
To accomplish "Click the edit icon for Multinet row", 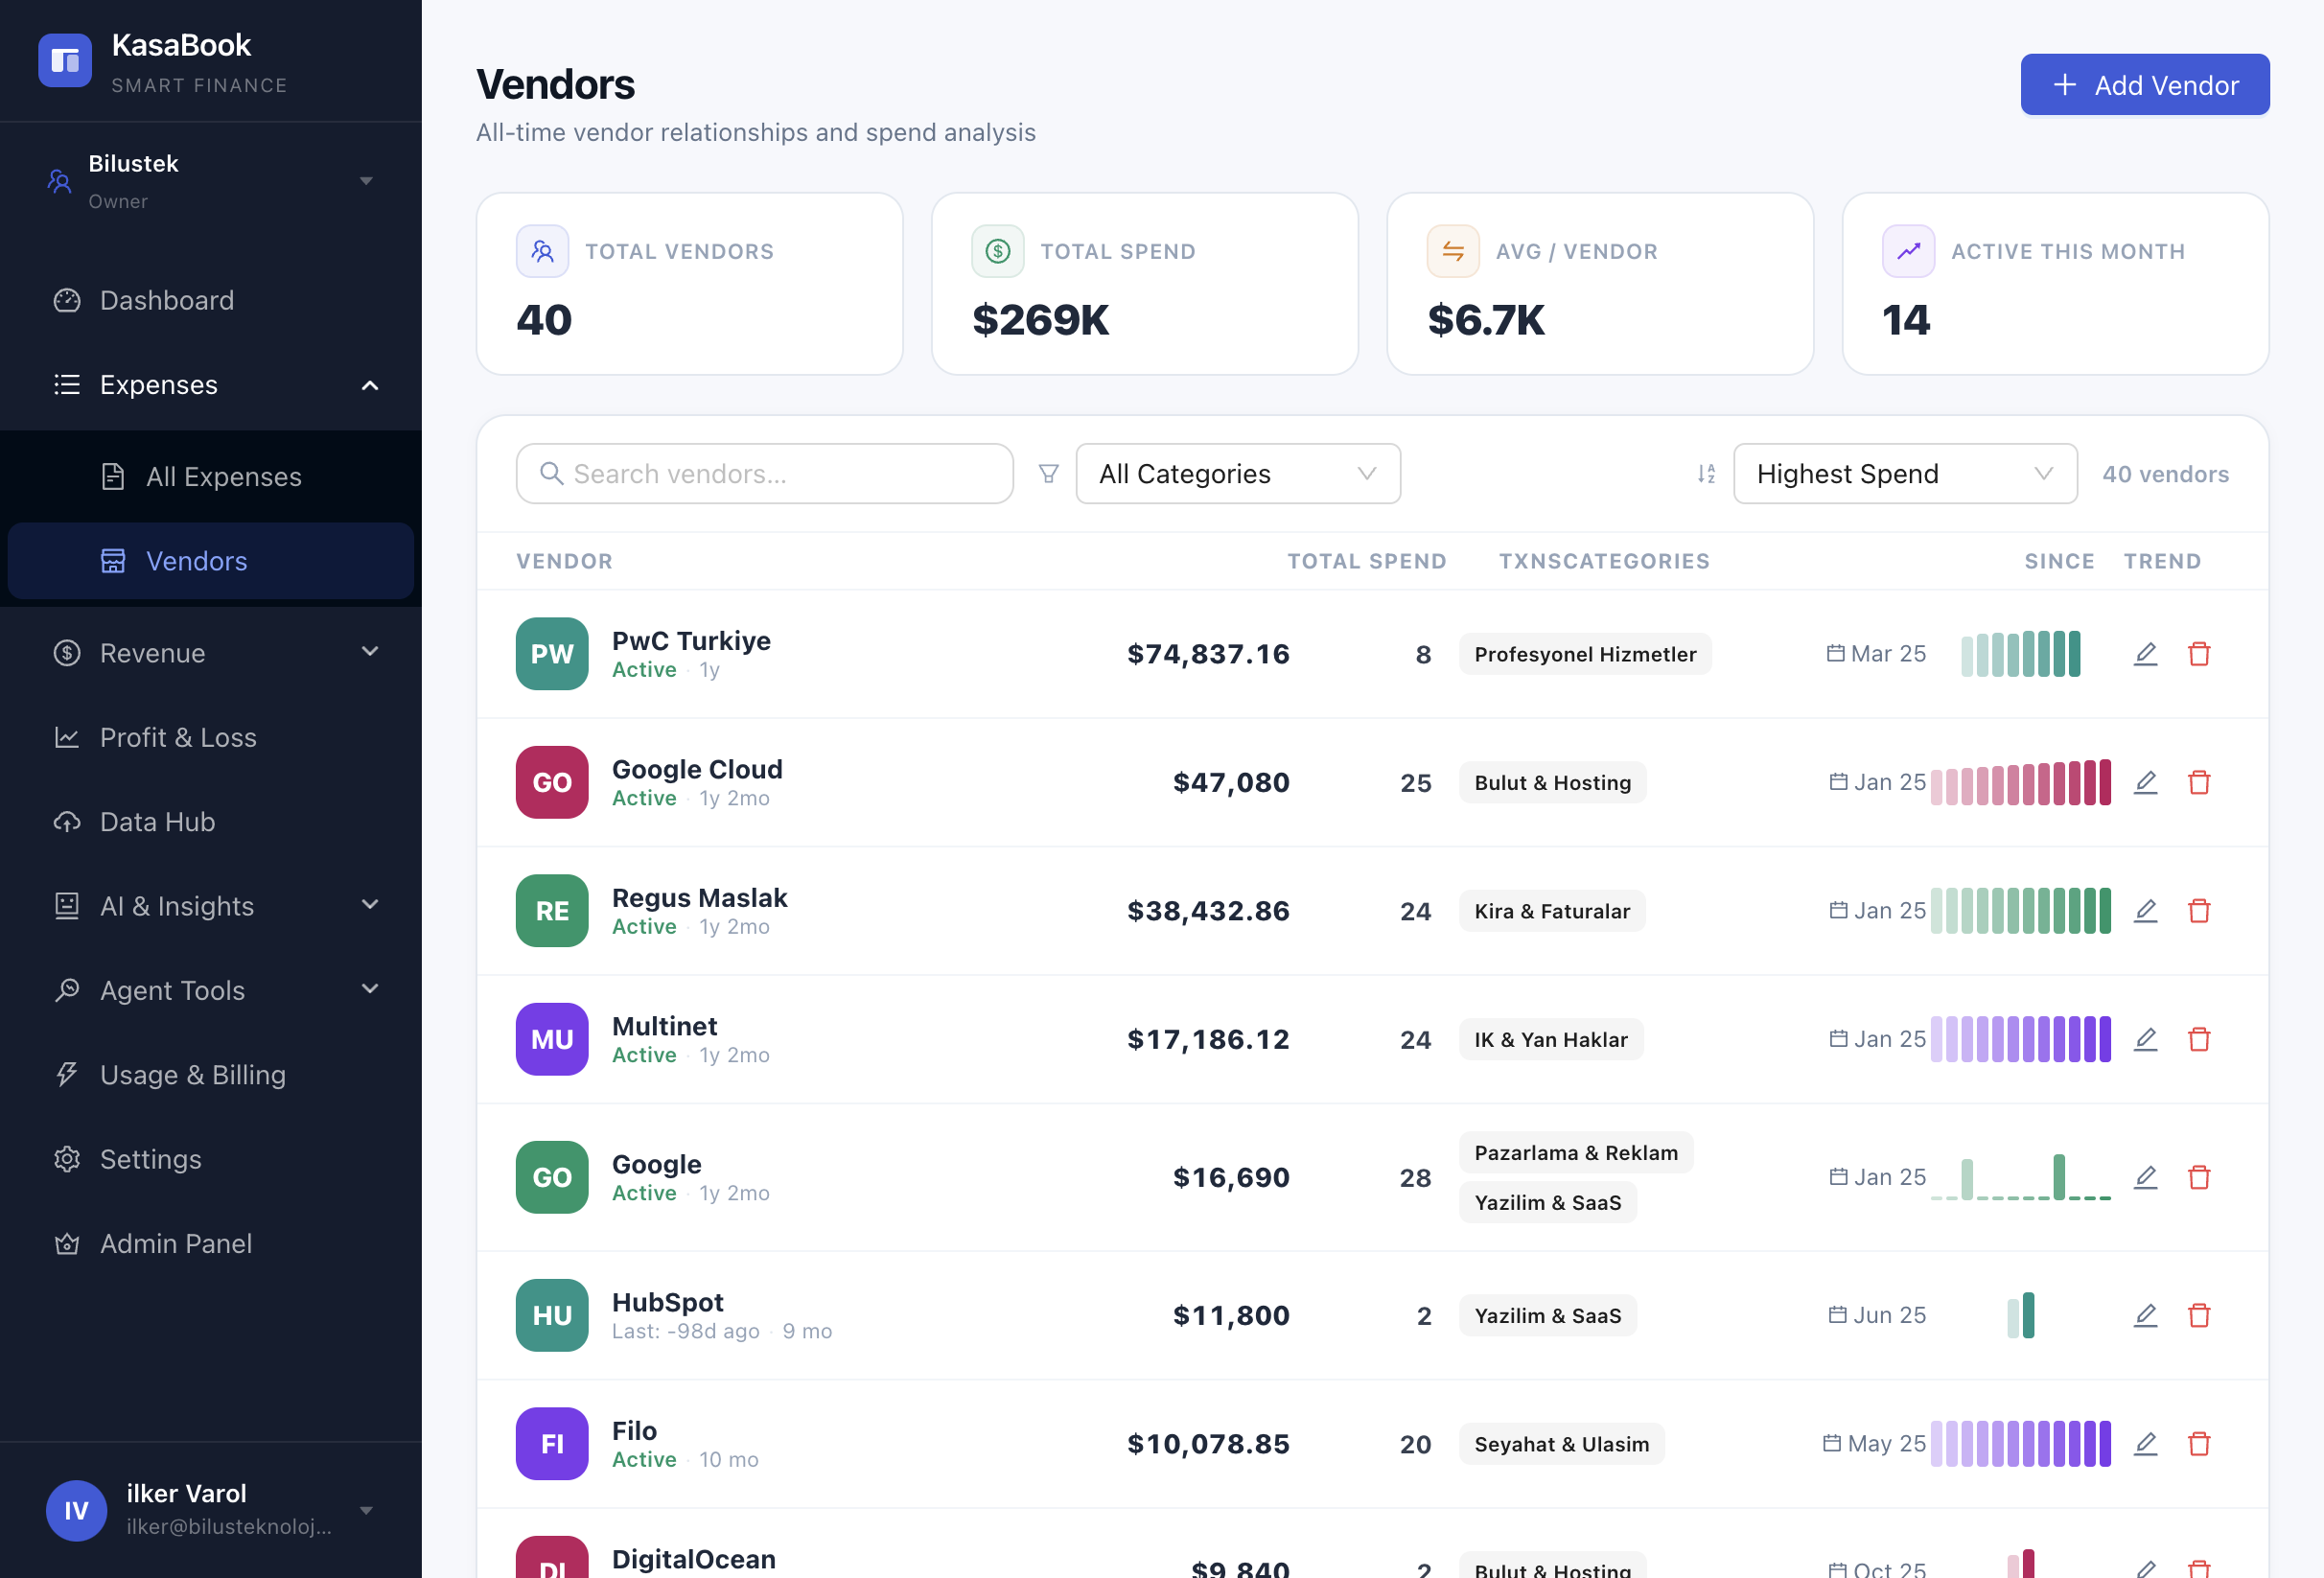I will coord(2145,1039).
